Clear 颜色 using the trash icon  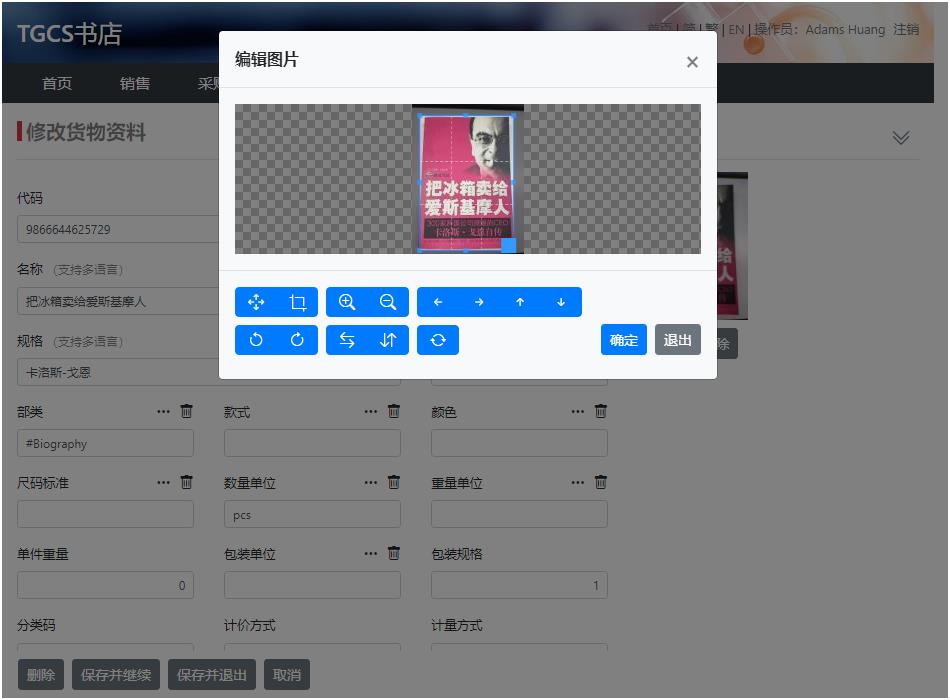tap(600, 411)
